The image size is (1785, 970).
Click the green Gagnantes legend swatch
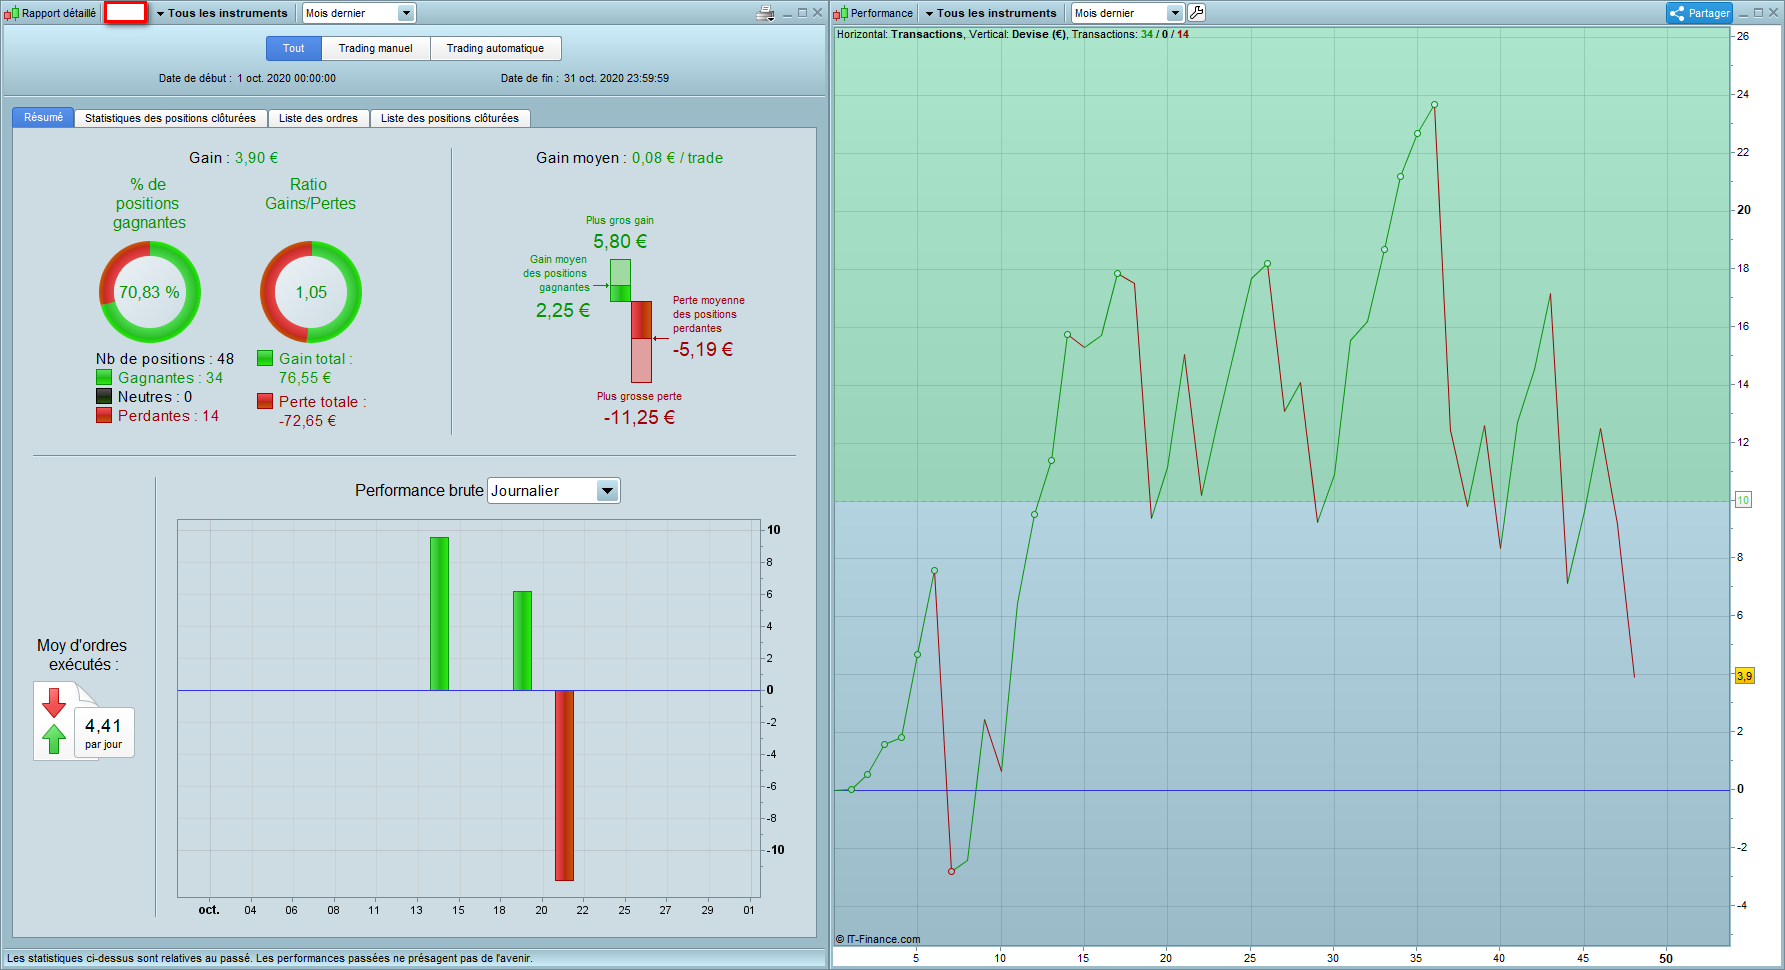click(104, 377)
